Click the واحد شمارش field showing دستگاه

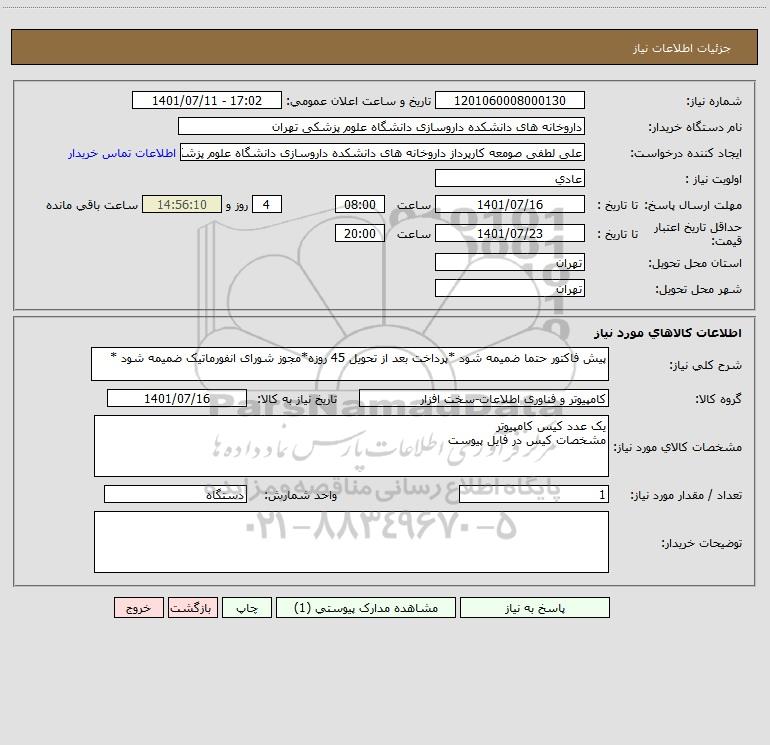point(175,495)
